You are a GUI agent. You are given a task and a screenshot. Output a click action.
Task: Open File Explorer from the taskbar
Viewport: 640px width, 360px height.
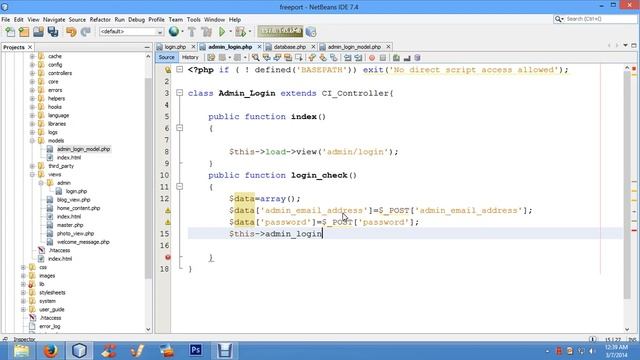click(x=21, y=351)
